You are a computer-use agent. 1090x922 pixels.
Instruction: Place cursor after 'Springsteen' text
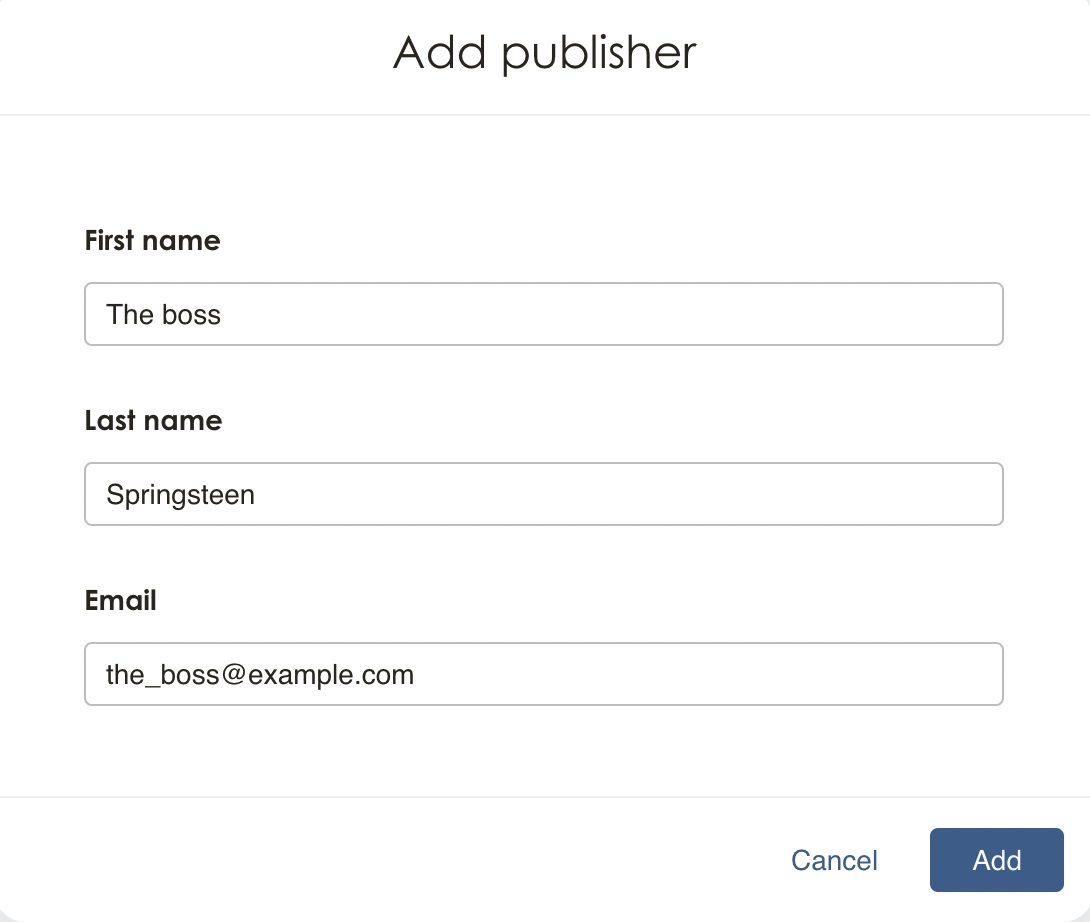[x=257, y=494]
